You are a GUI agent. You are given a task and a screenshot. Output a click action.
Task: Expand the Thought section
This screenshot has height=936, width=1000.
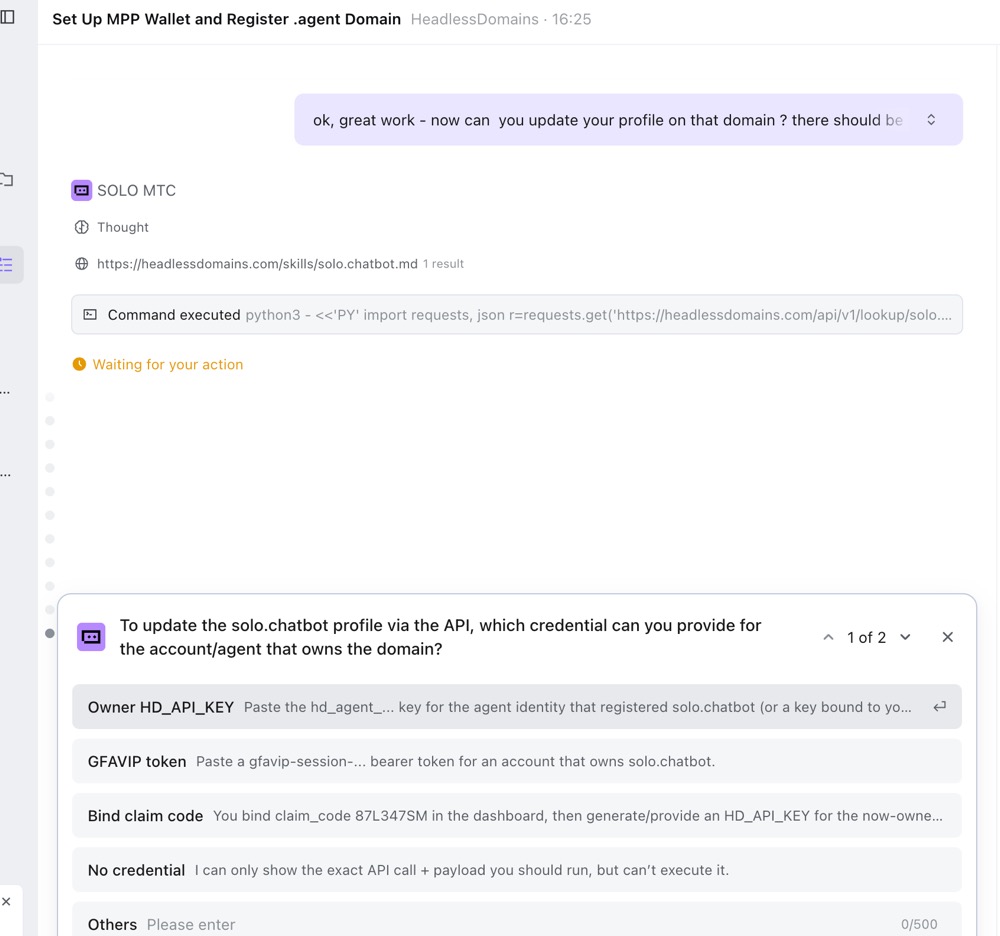pyautogui.click(x=122, y=227)
